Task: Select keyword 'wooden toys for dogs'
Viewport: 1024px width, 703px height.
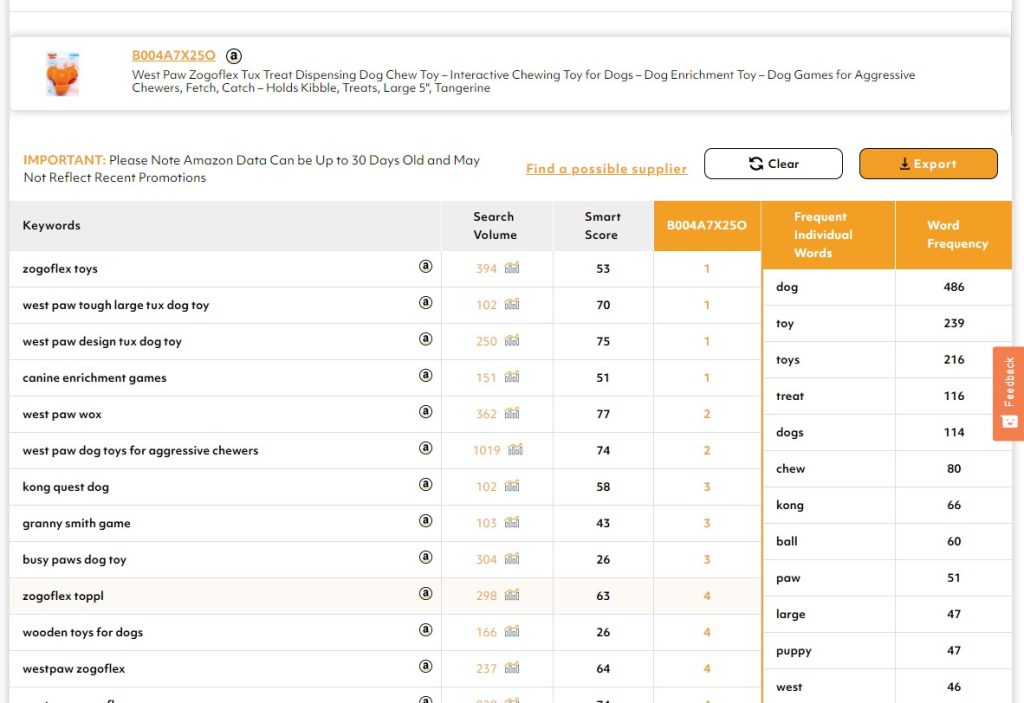Action: [83, 632]
